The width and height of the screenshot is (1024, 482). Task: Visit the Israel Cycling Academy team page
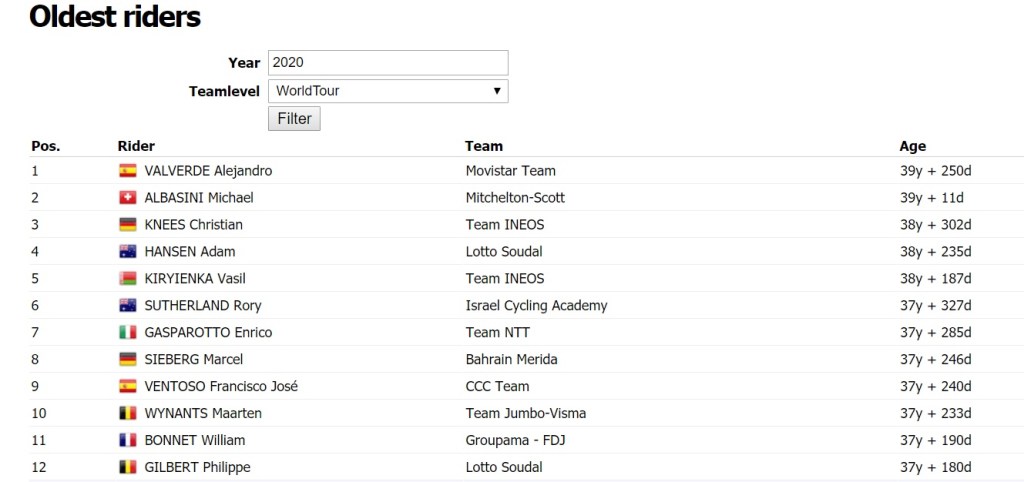tap(536, 306)
